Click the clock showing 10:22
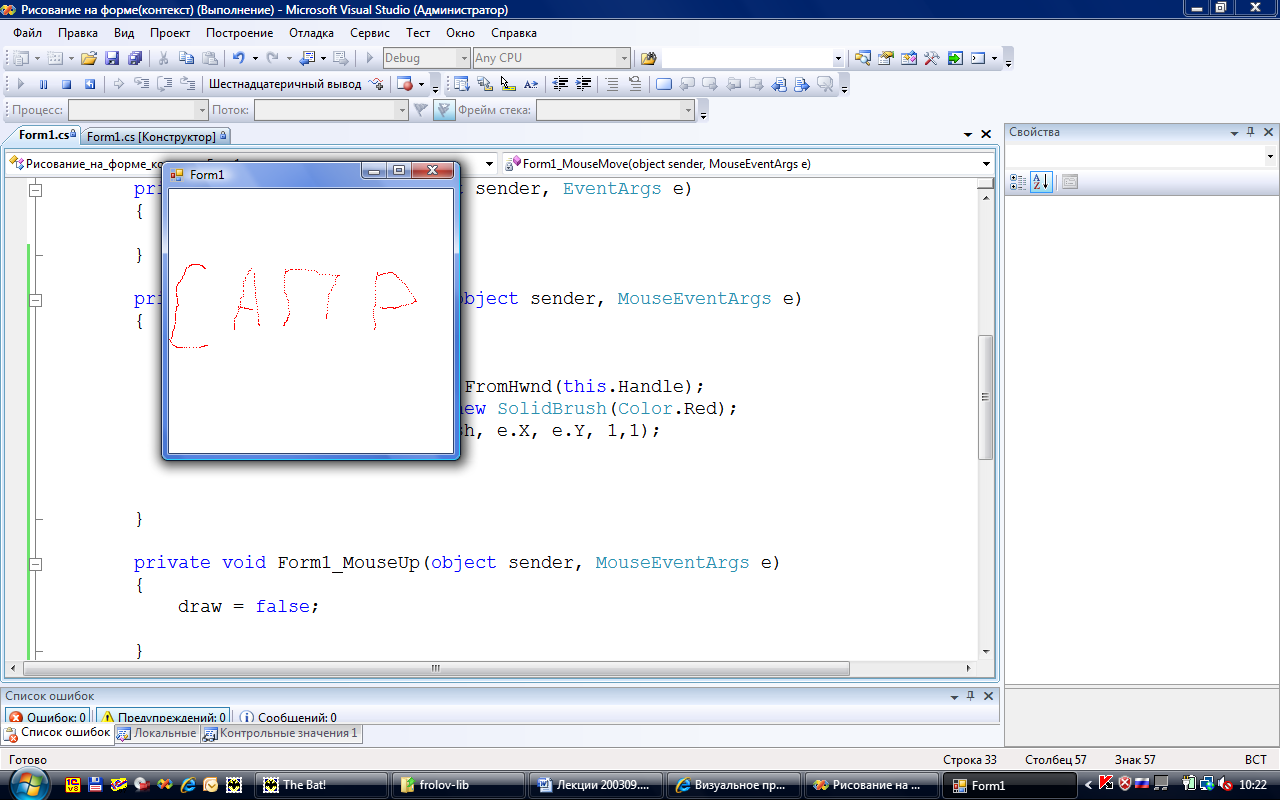The width and height of the screenshot is (1280, 800). [1252, 785]
